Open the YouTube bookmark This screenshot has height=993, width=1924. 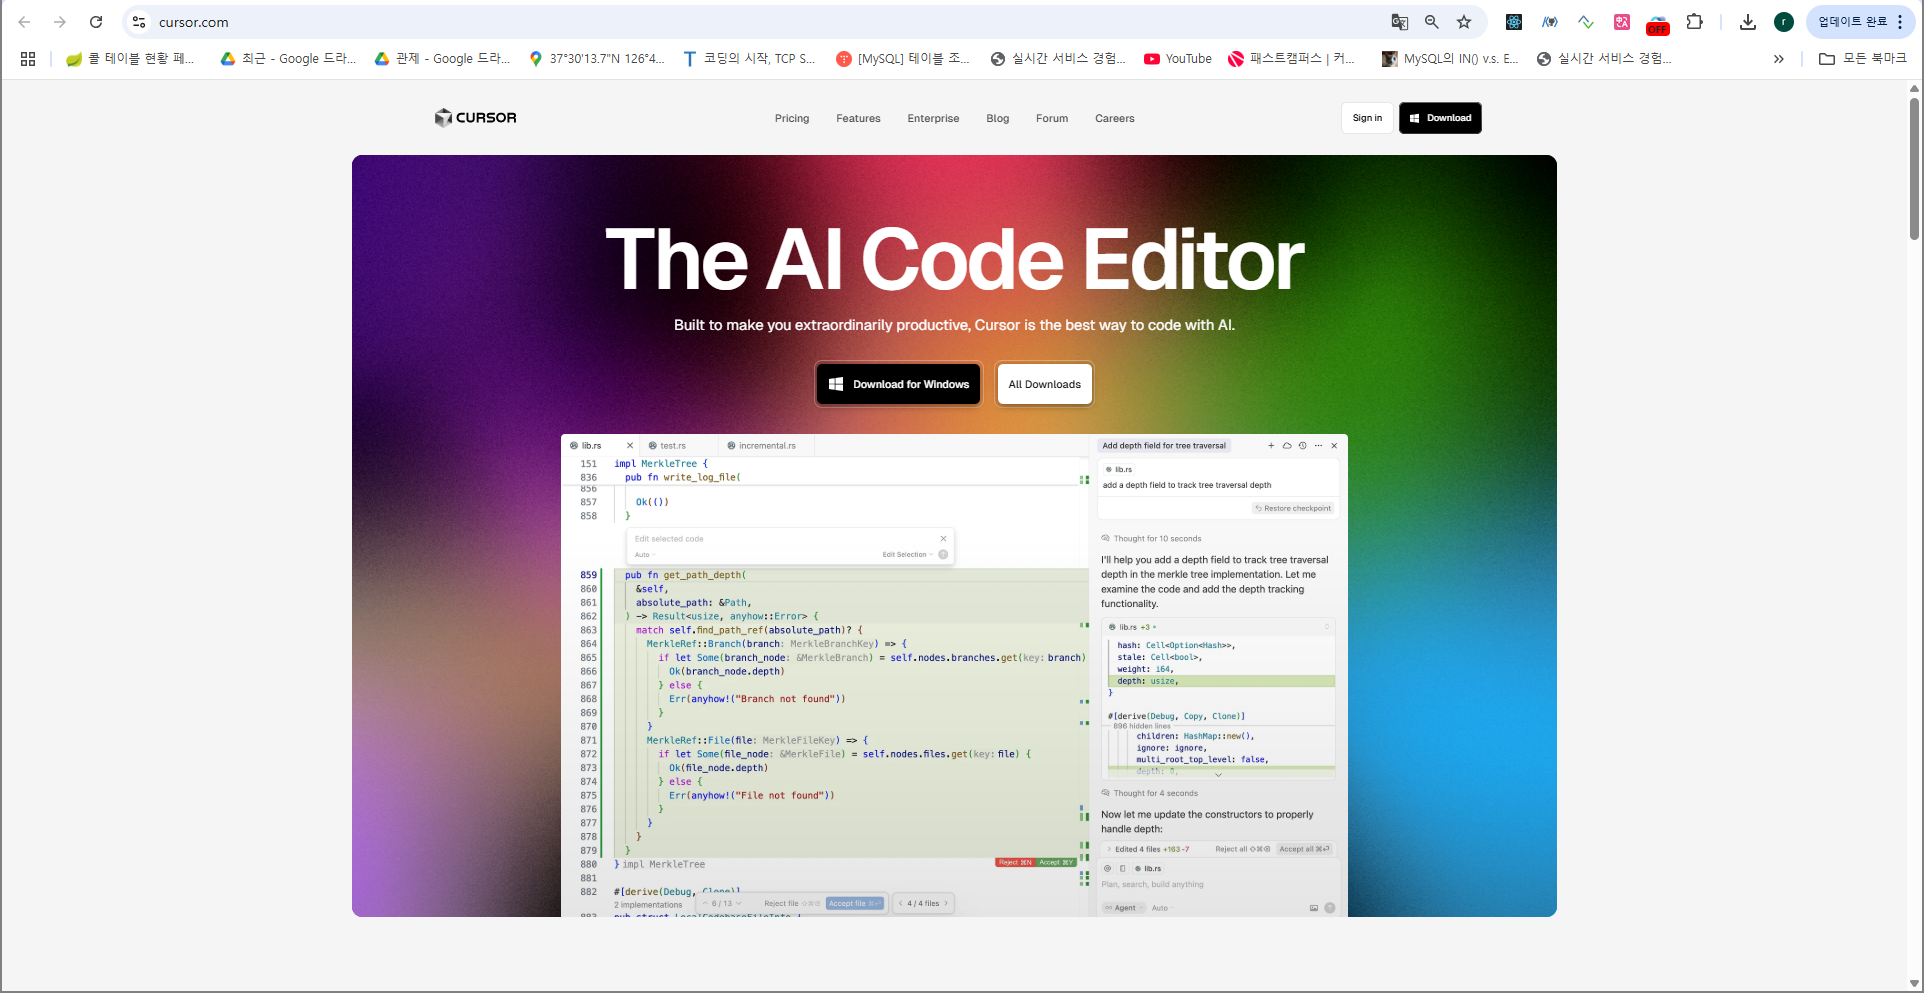pos(1178,59)
